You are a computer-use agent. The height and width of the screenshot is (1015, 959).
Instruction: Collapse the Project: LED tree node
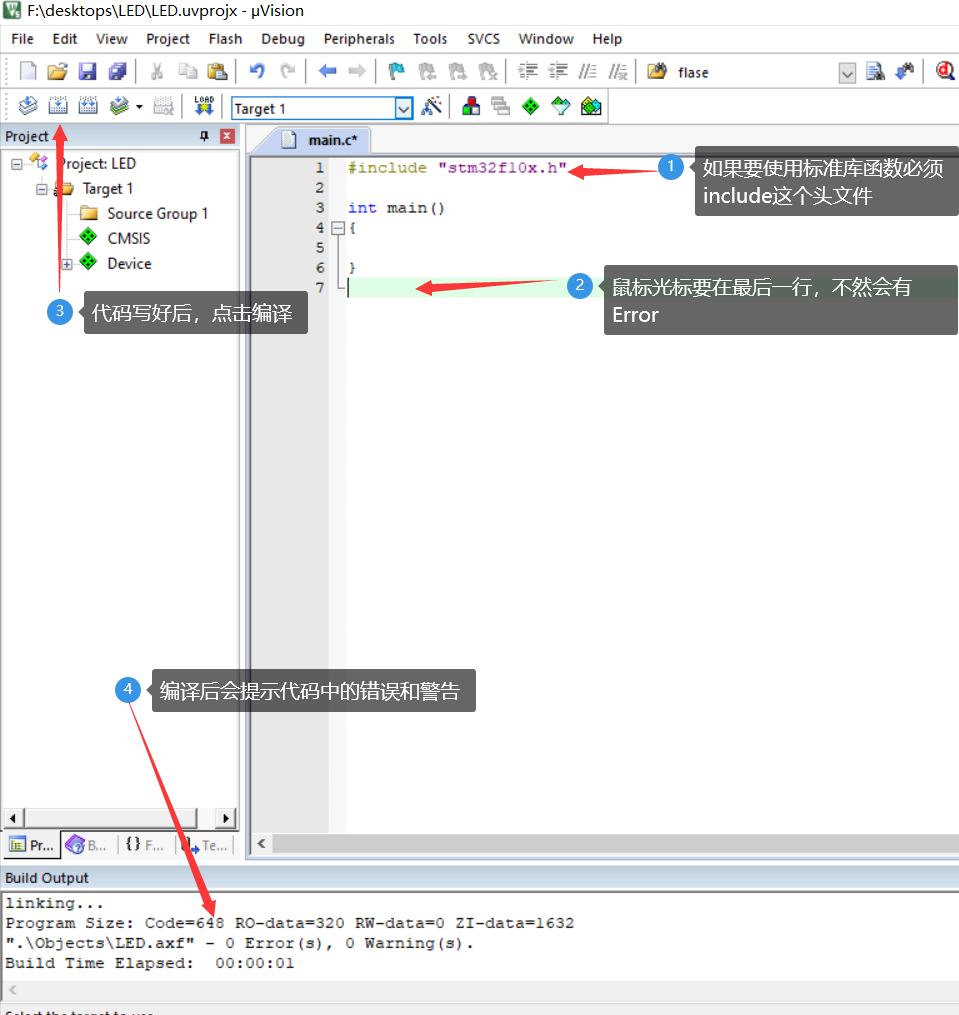click(17, 164)
